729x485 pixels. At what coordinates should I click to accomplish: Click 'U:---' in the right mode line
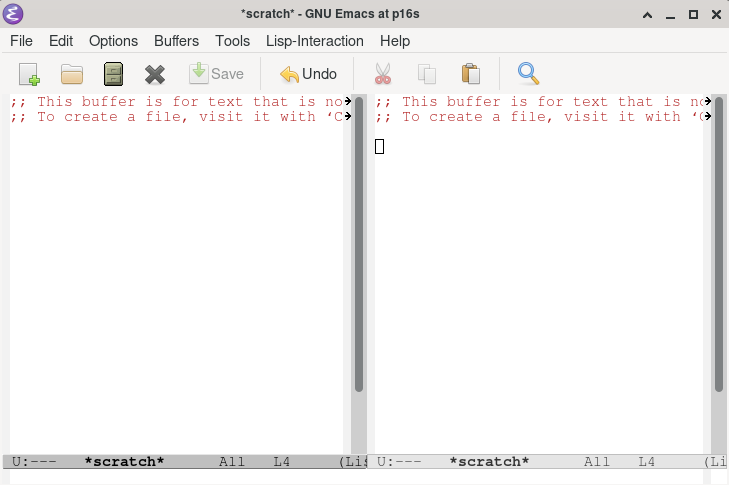click(x=399, y=462)
